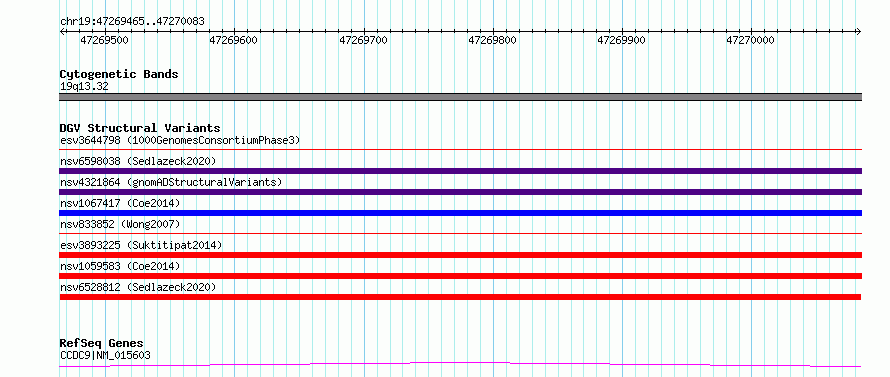Click the 47269600 ruler tick label
The height and width of the screenshot is (377, 890).
point(233,40)
